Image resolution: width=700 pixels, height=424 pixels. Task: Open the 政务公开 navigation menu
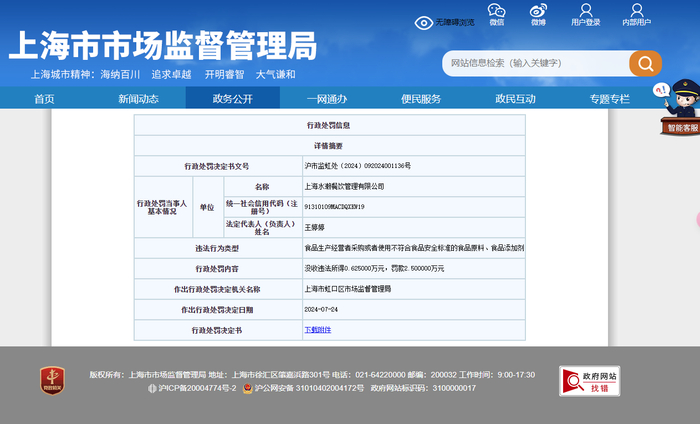[x=232, y=99]
